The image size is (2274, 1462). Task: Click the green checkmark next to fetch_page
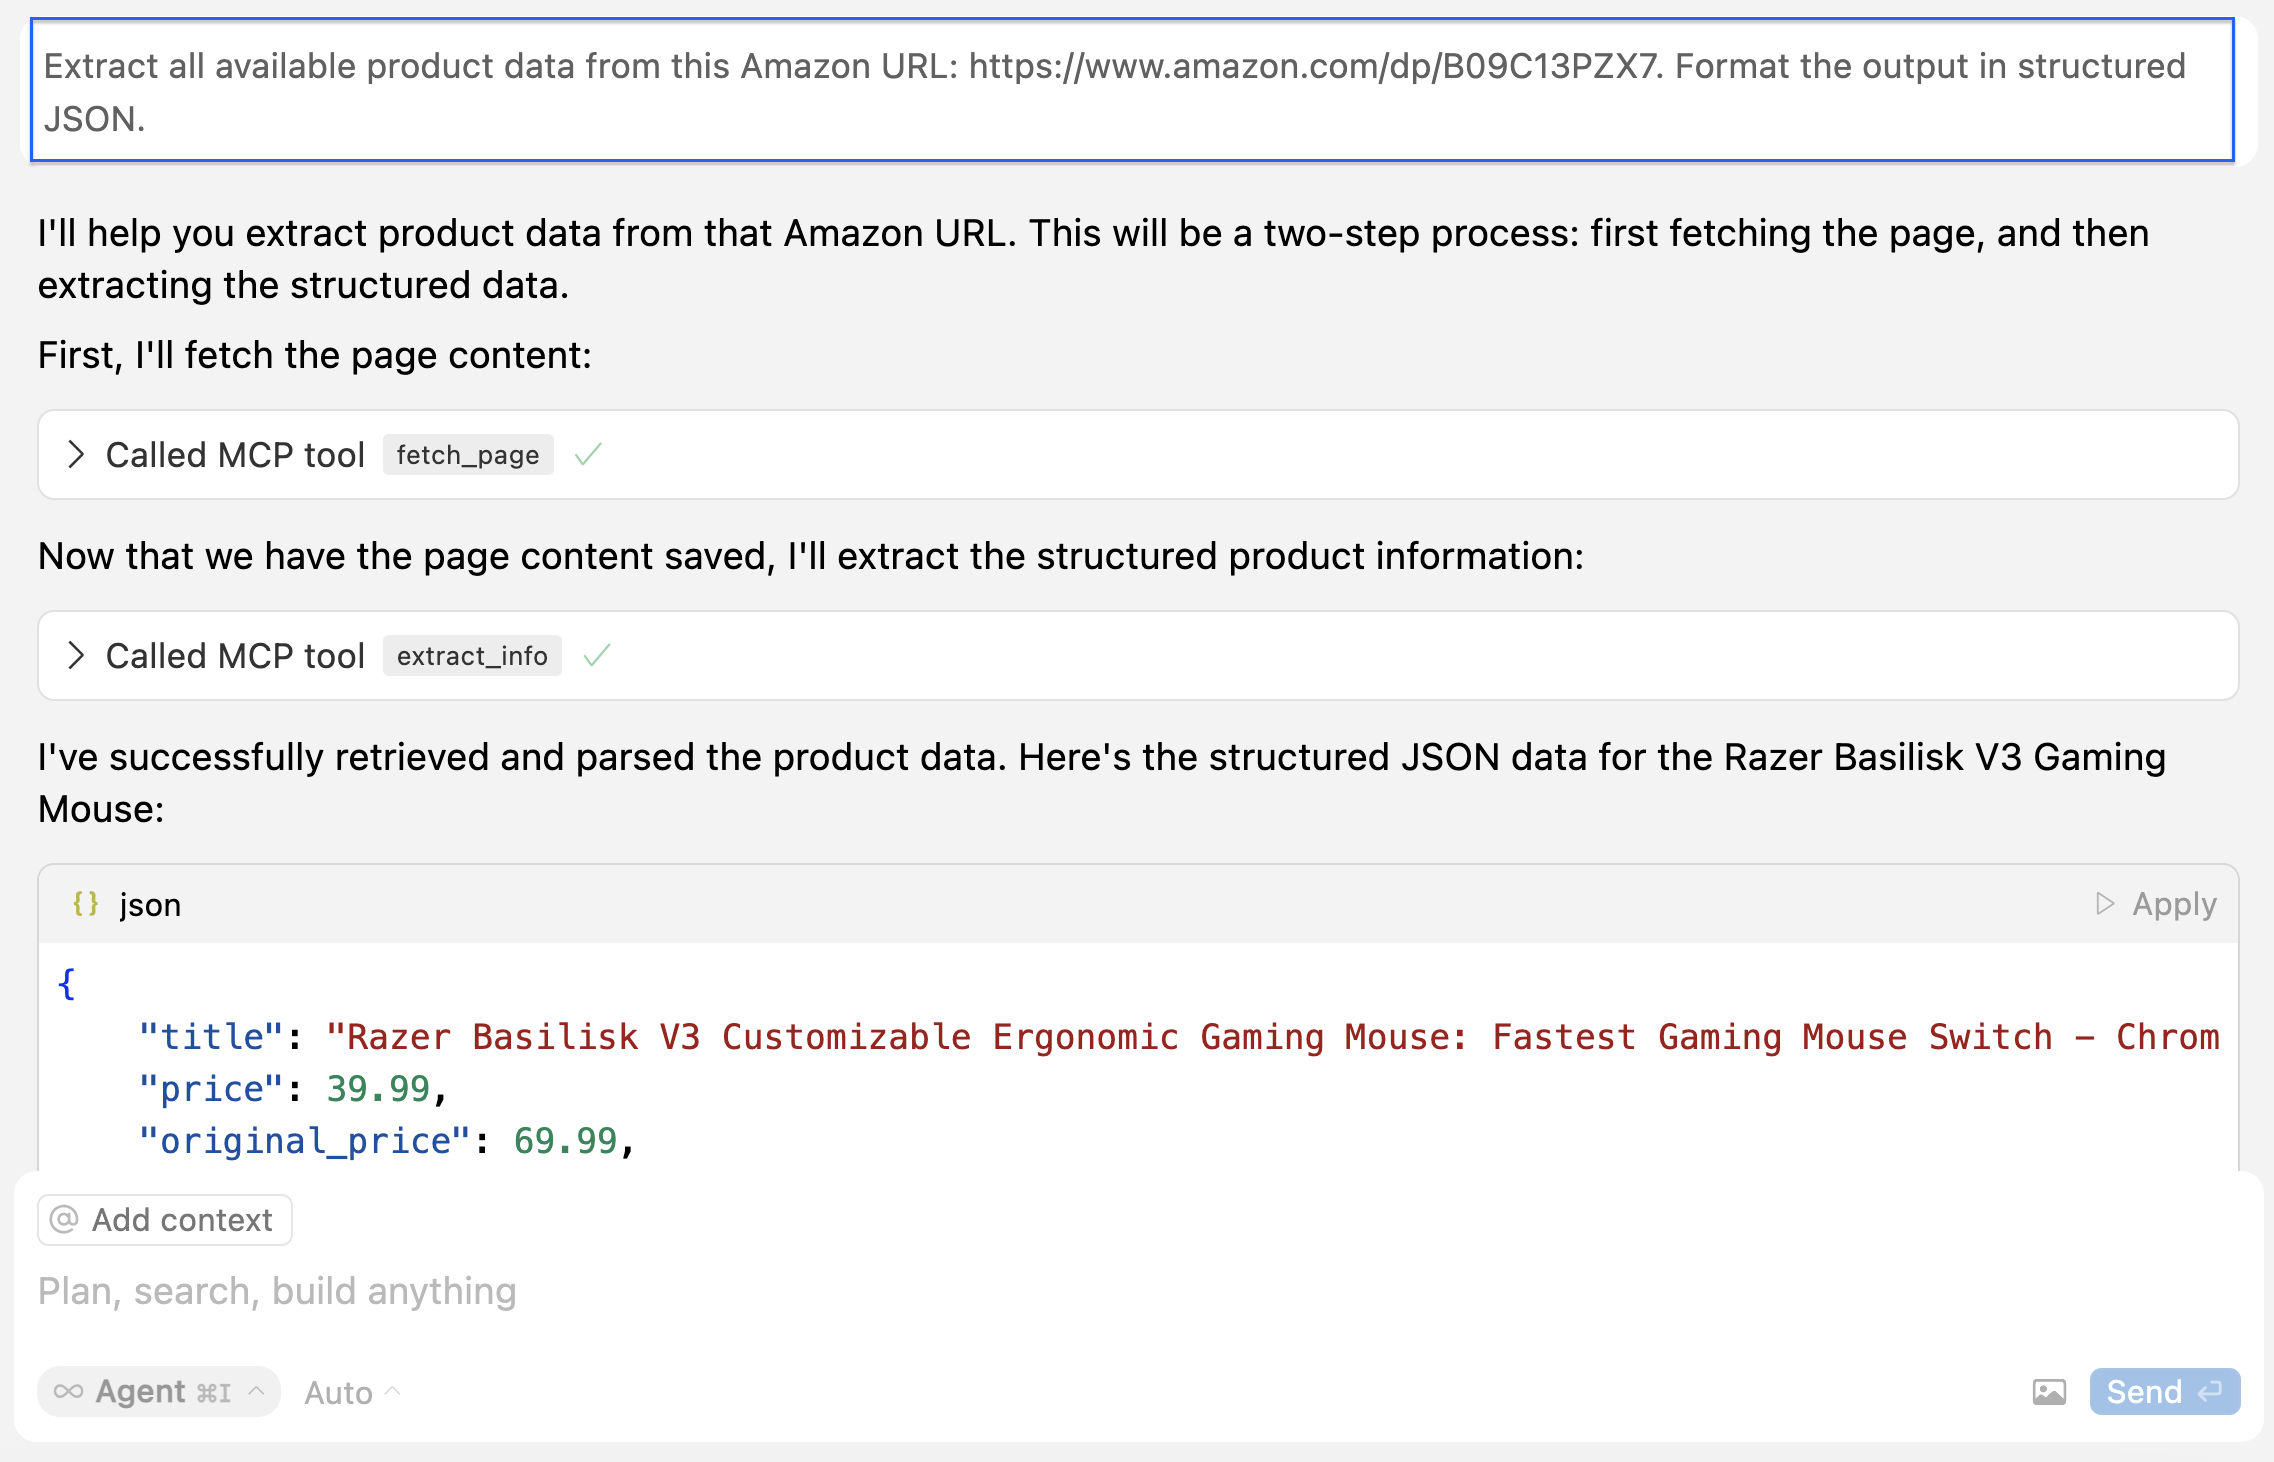(588, 455)
